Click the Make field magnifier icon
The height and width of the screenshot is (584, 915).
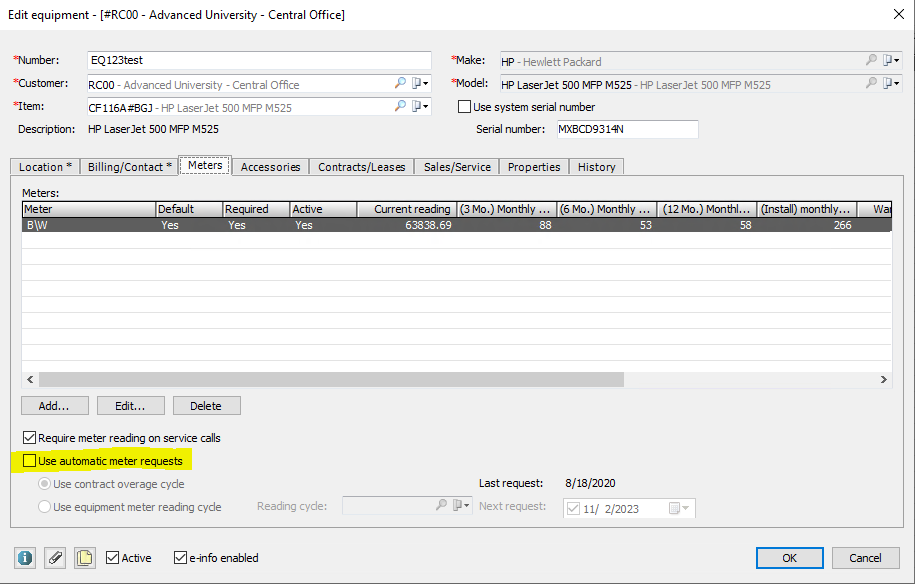click(871, 60)
